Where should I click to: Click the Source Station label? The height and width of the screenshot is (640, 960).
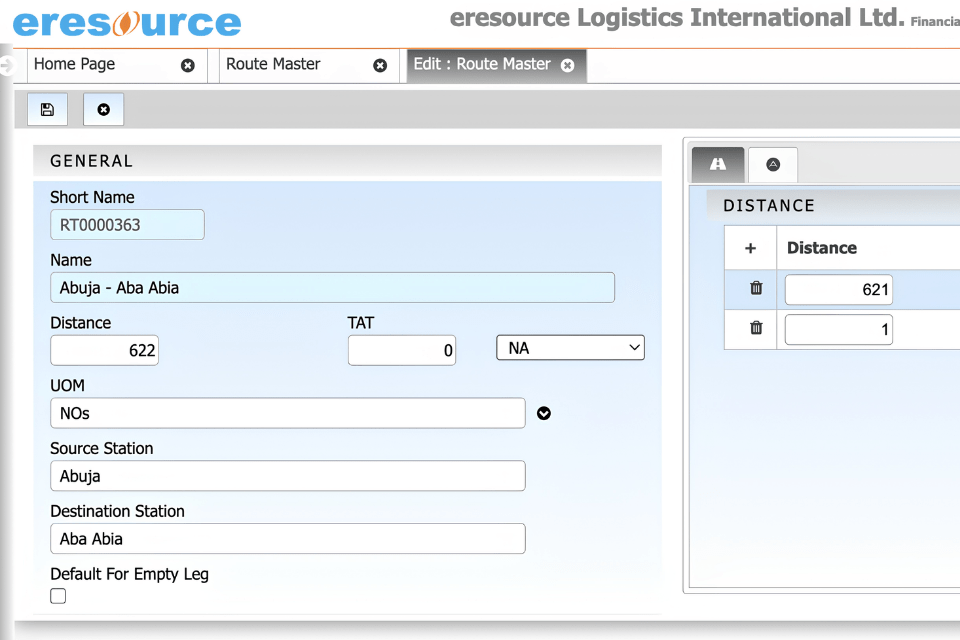click(x=102, y=448)
